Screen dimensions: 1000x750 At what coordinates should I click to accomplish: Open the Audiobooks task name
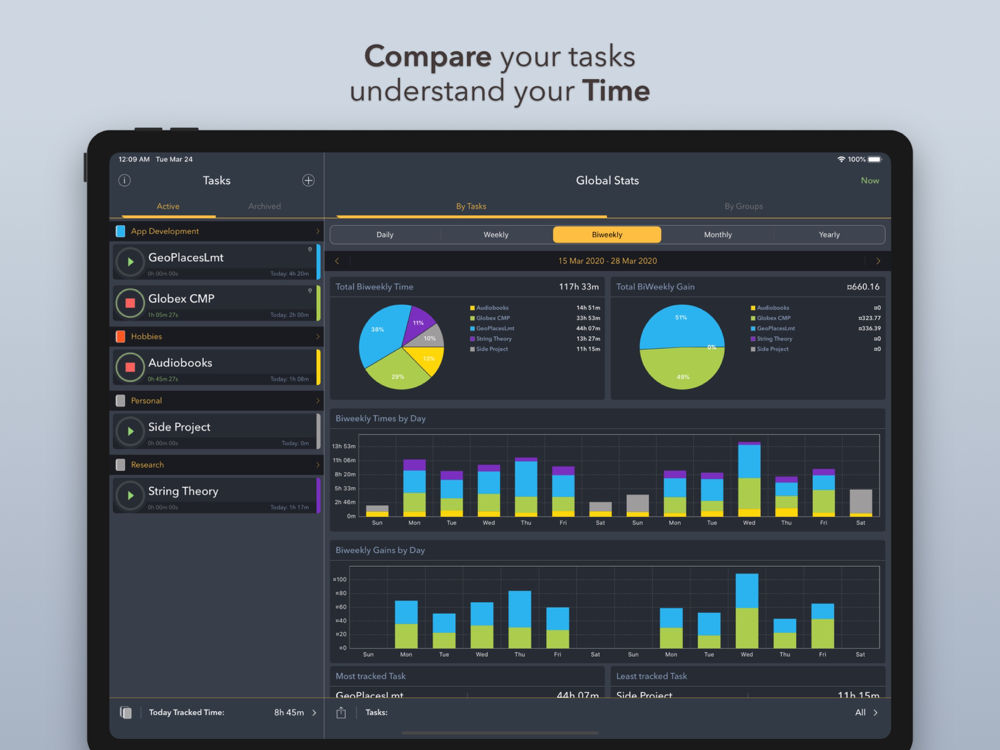pyautogui.click(x=180, y=363)
